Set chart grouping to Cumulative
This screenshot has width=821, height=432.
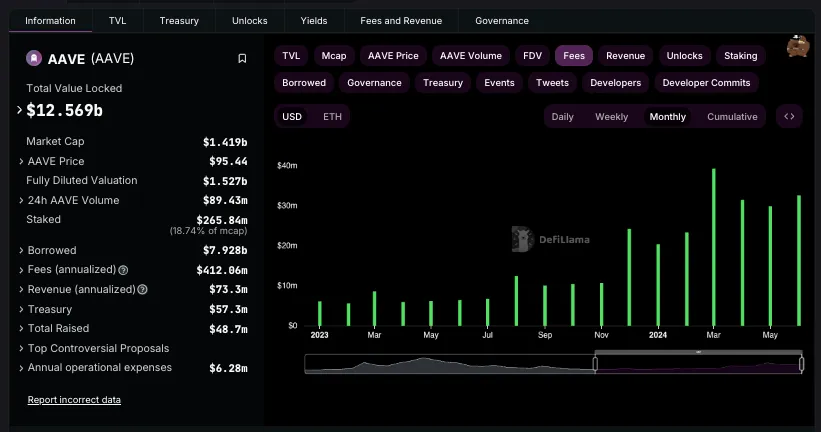(x=732, y=117)
